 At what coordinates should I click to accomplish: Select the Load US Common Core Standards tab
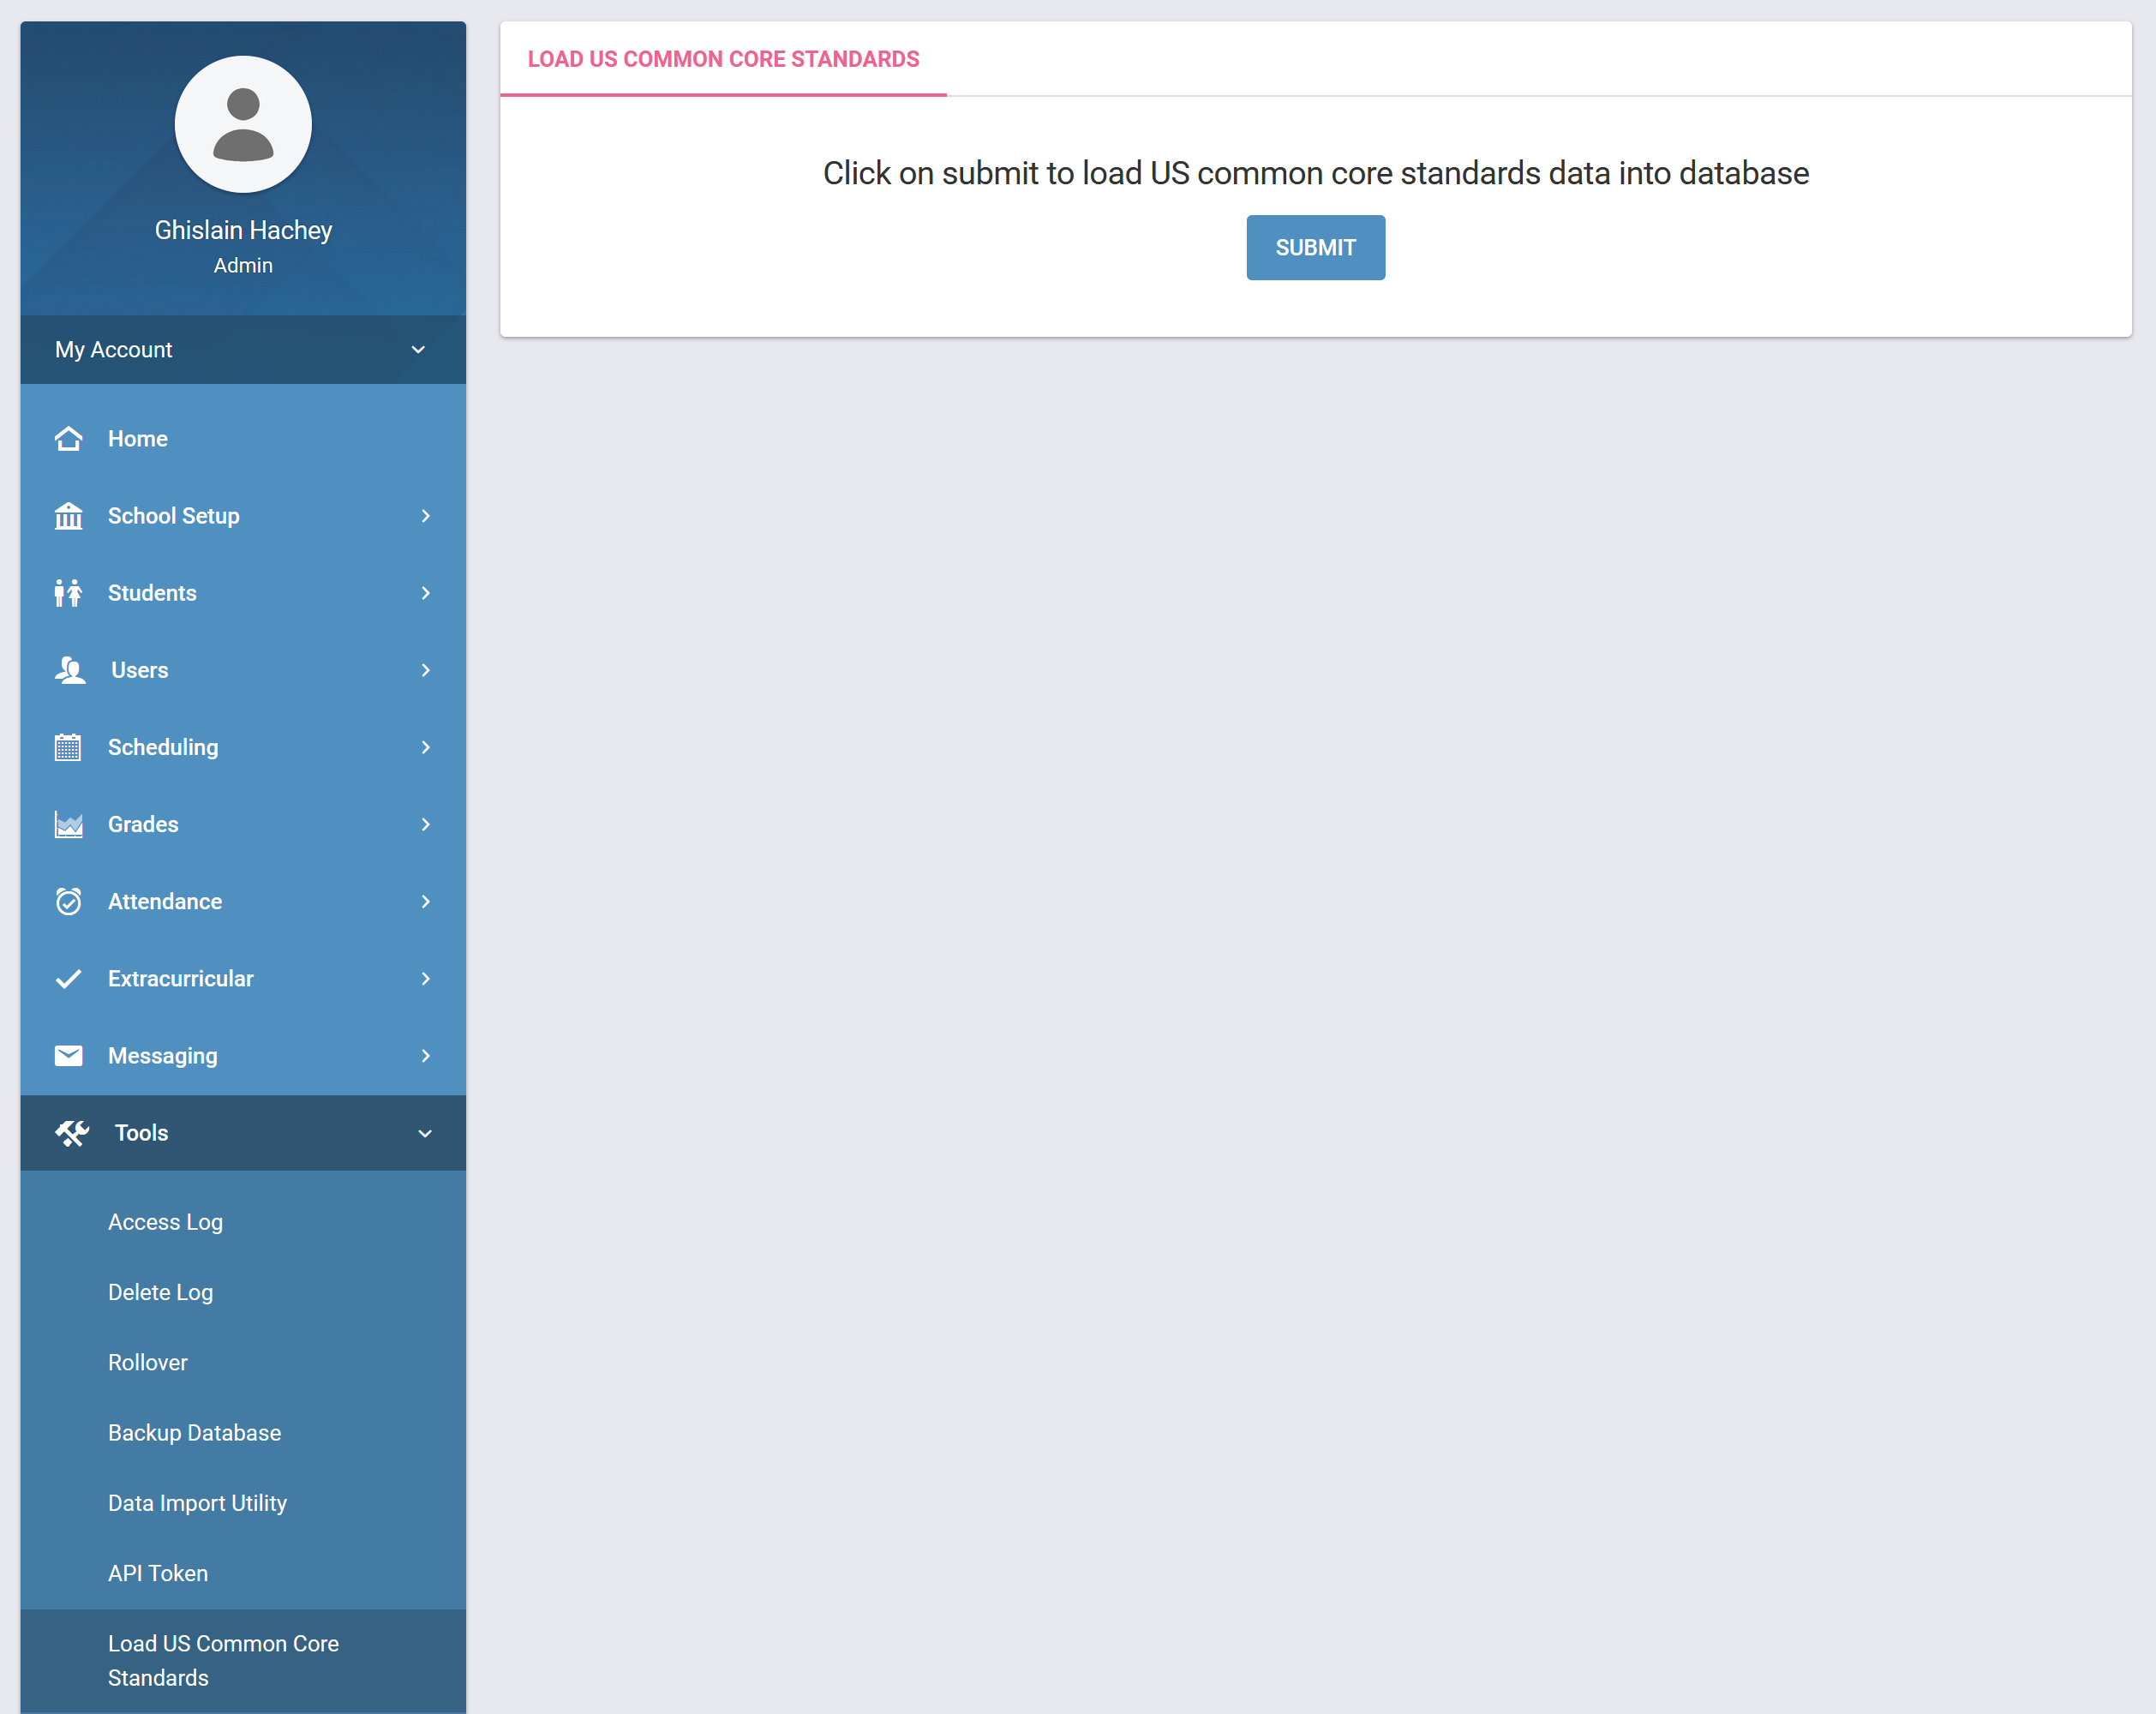(x=723, y=59)
